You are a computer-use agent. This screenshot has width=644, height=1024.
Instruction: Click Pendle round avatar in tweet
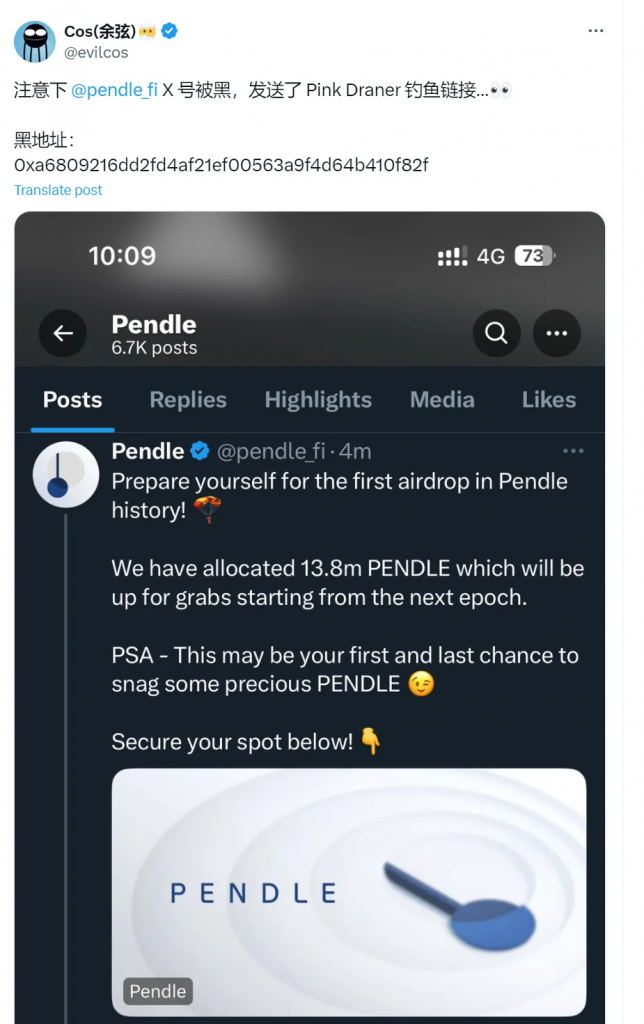click(x=66, y=474)
